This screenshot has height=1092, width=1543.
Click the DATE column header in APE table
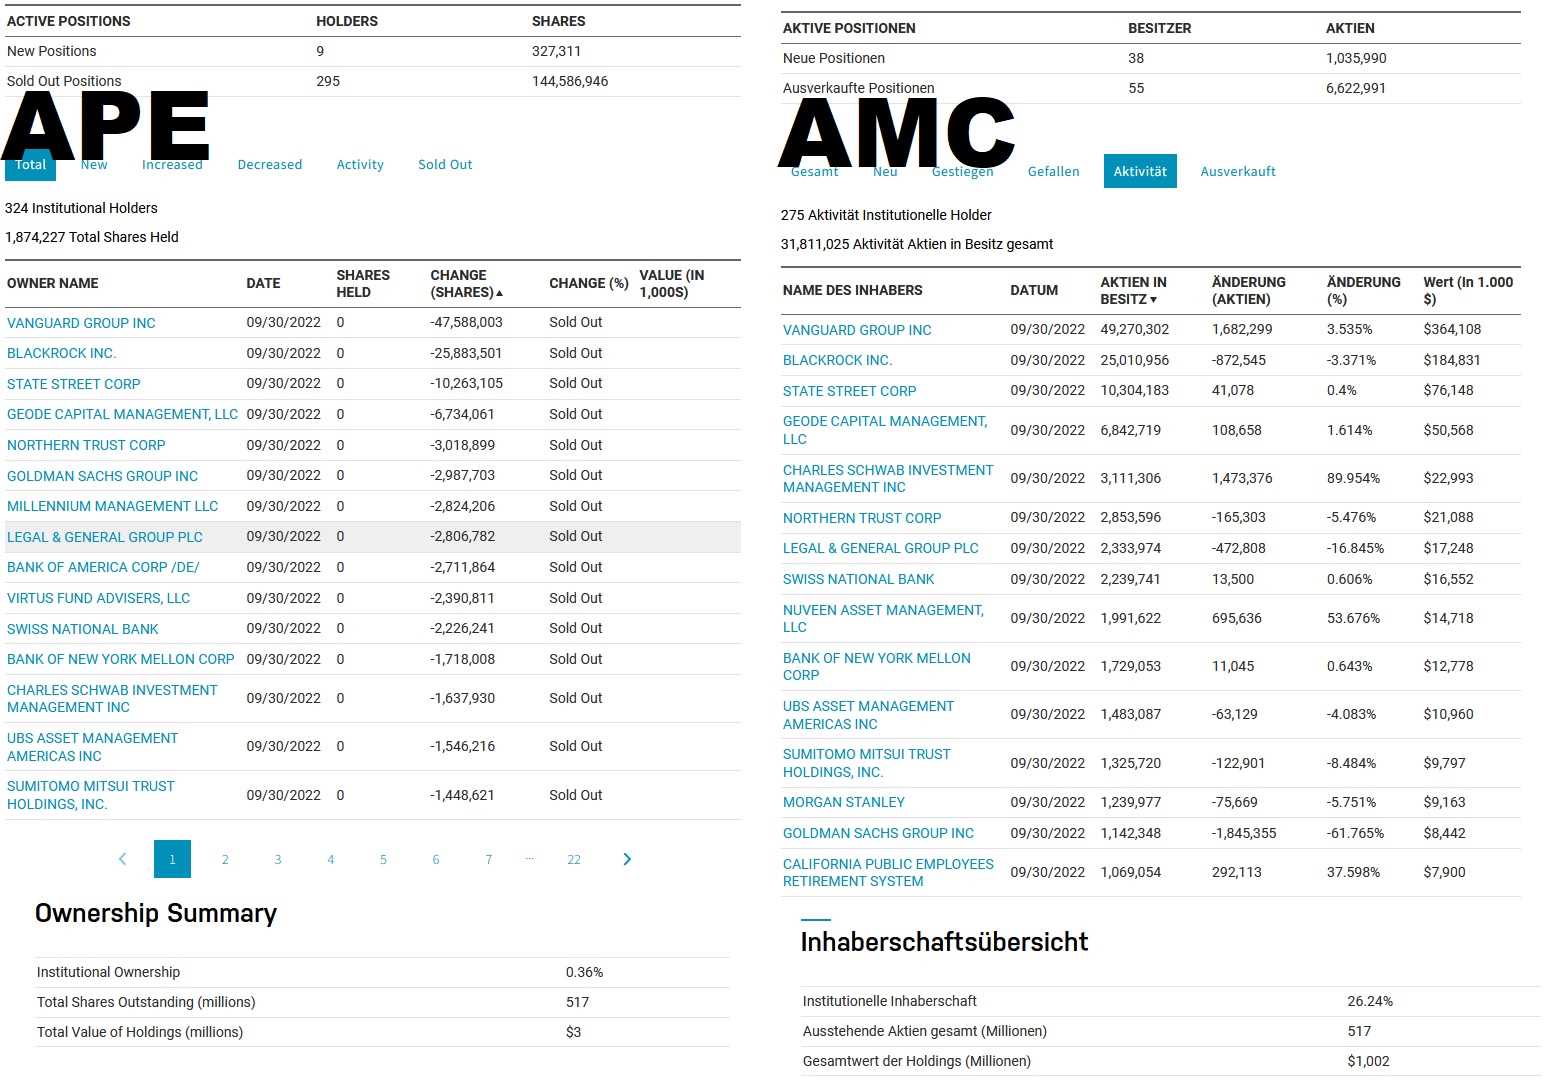point(264,284)
